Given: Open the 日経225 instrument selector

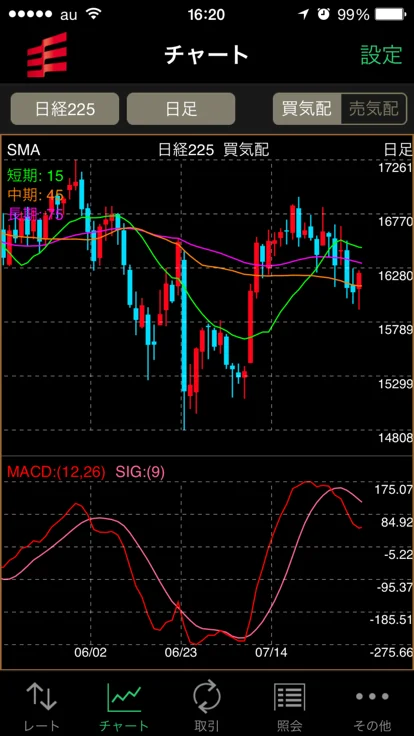Looking at the screenshot, I should [x=65, y=109].
